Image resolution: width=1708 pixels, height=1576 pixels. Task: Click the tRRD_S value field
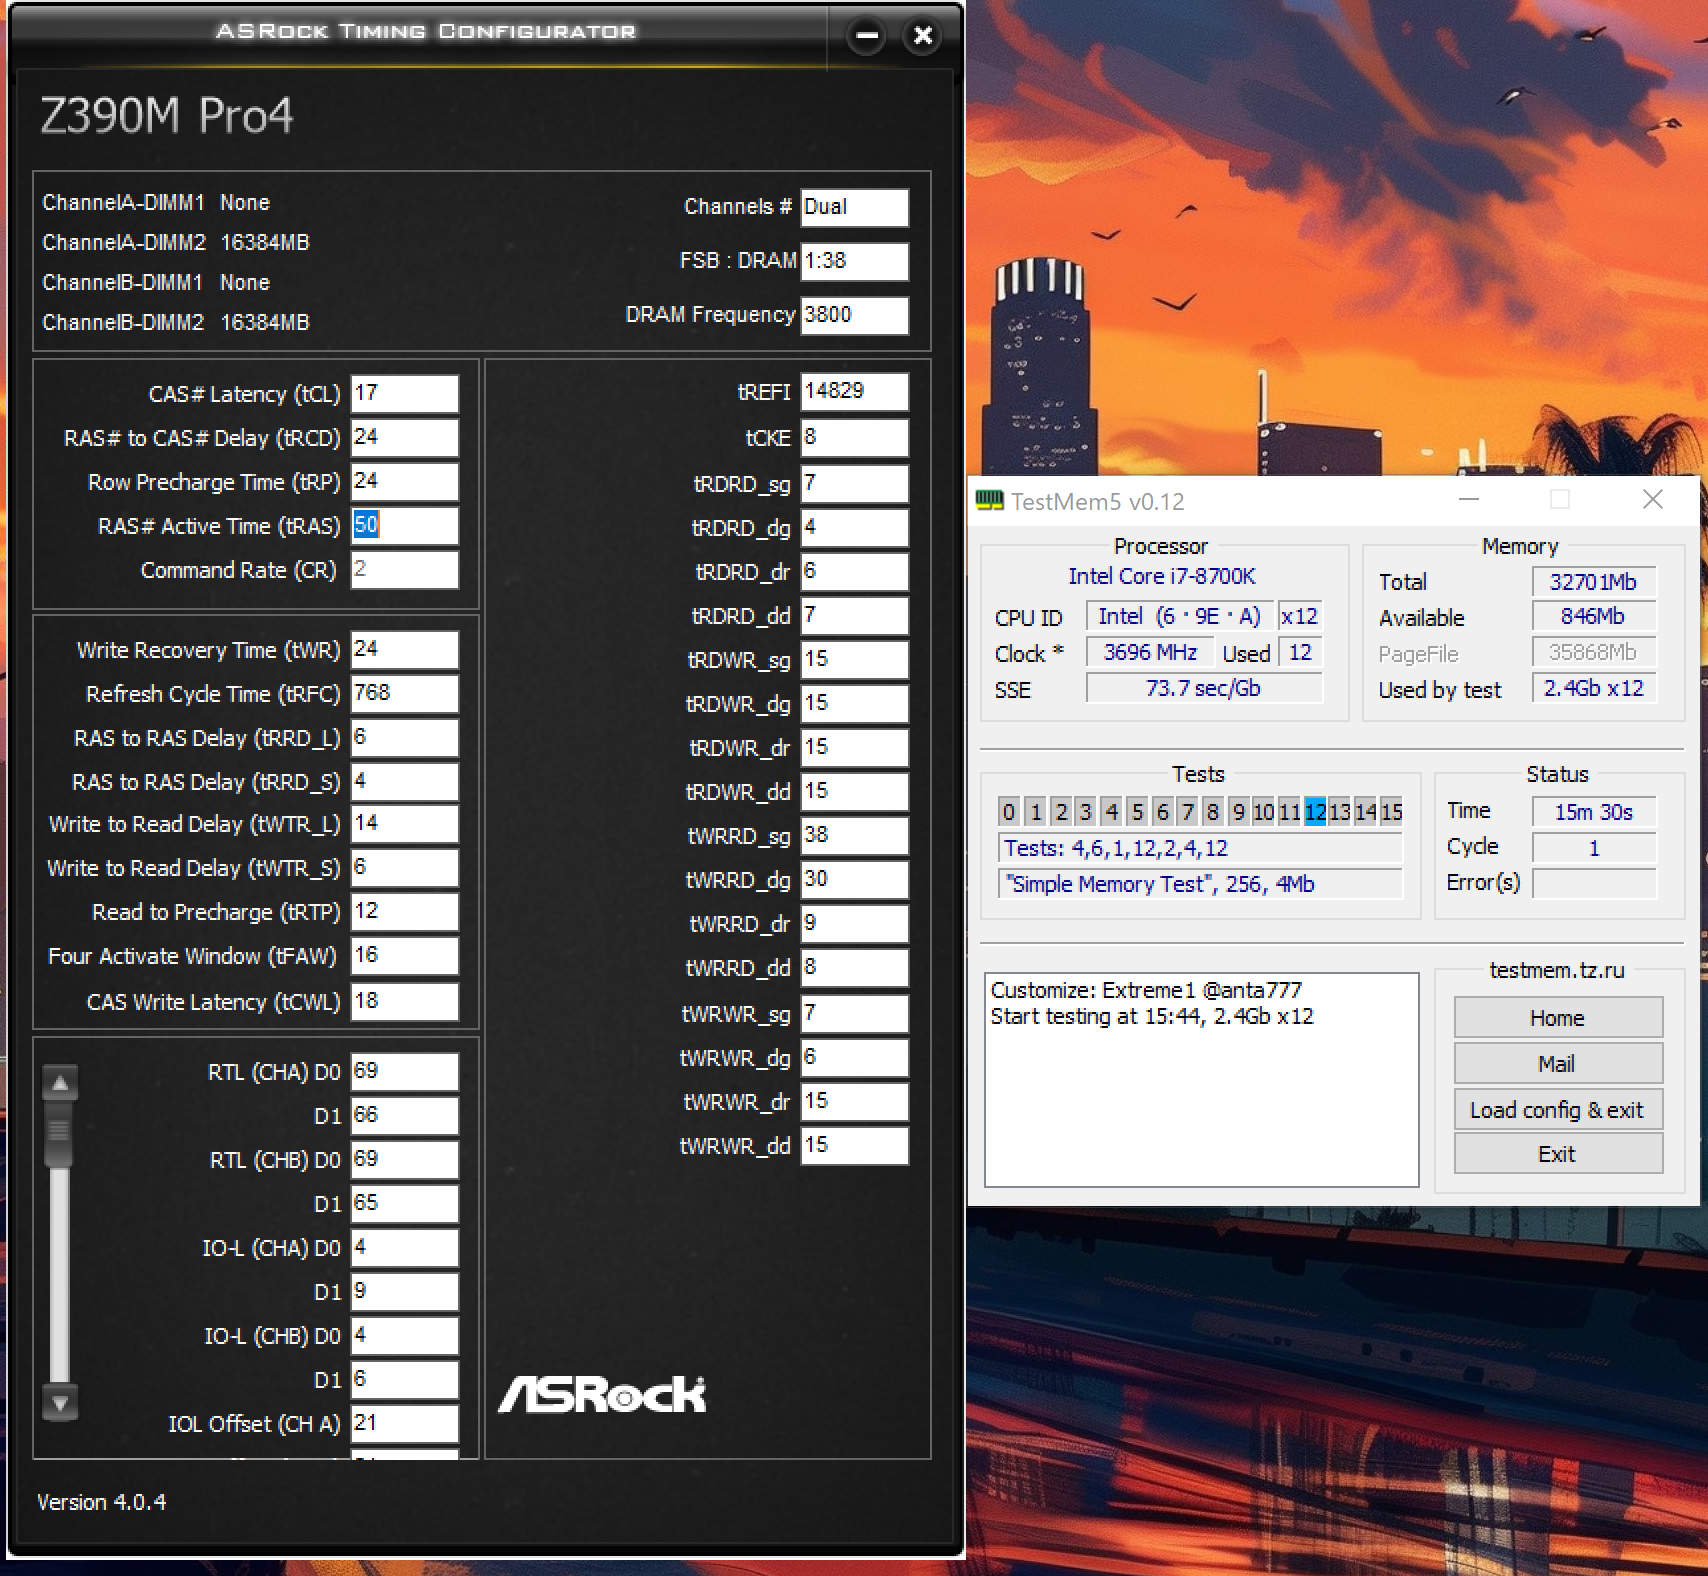click(405, 782)
